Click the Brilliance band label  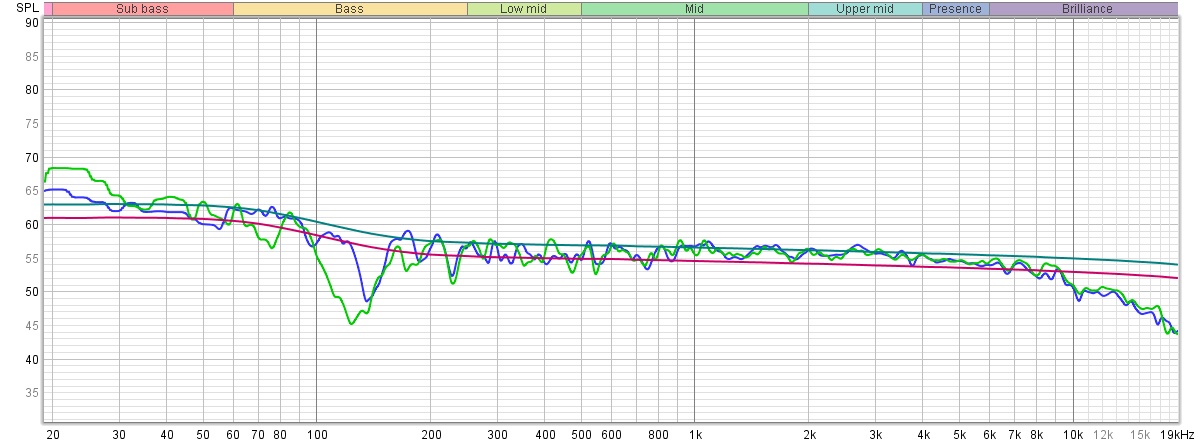1083,9
